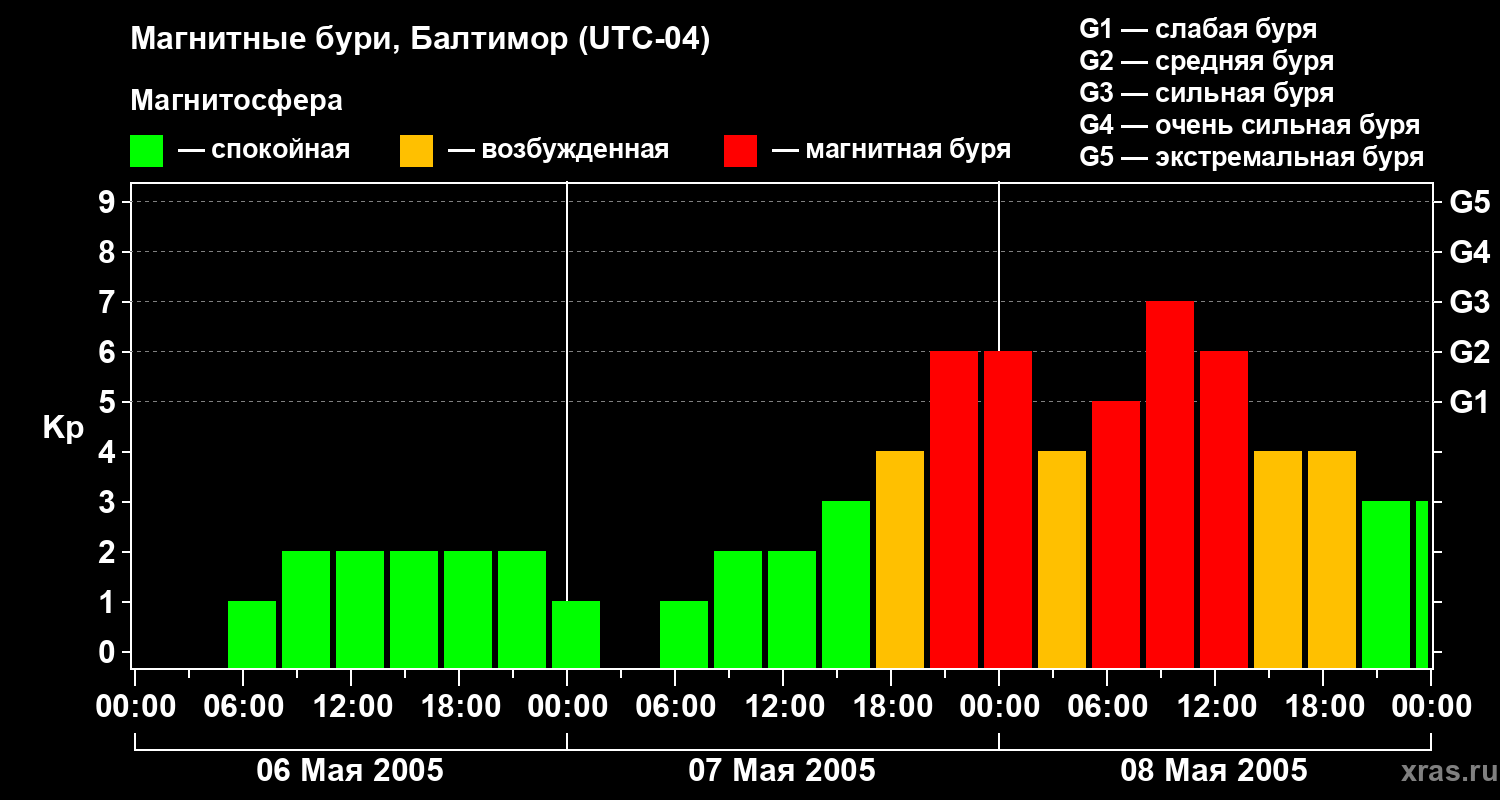
Task: Click the — спокойная legend label
Action: [x=264, y=150]
